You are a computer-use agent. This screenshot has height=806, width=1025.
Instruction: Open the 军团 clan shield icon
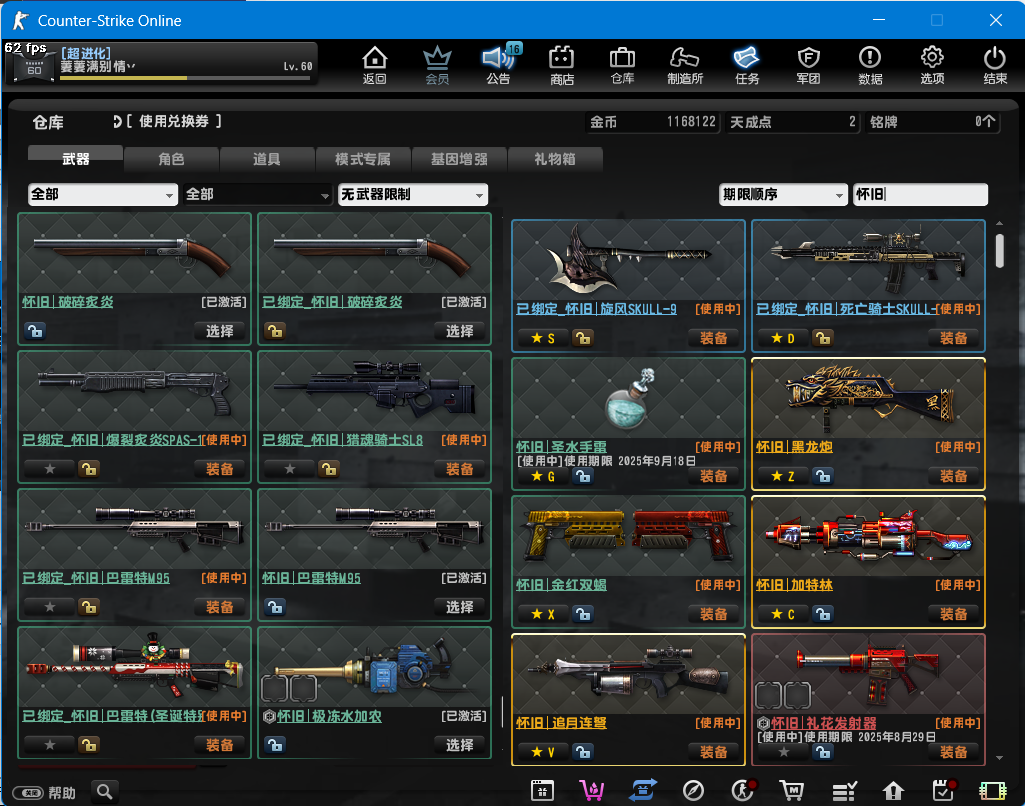(x=809, y=65)
